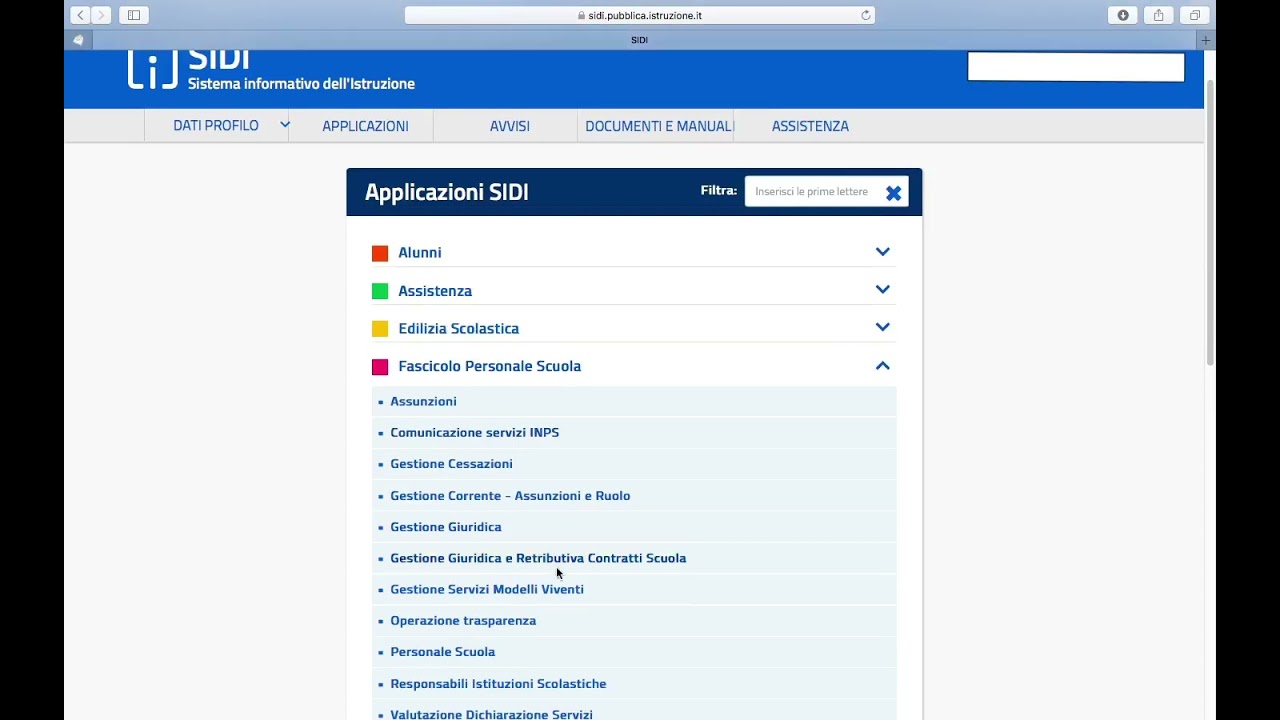This screenshot has height=720, width=1280.
Task: Select the SIDI browser tab
Action: [x=640, y=40]
